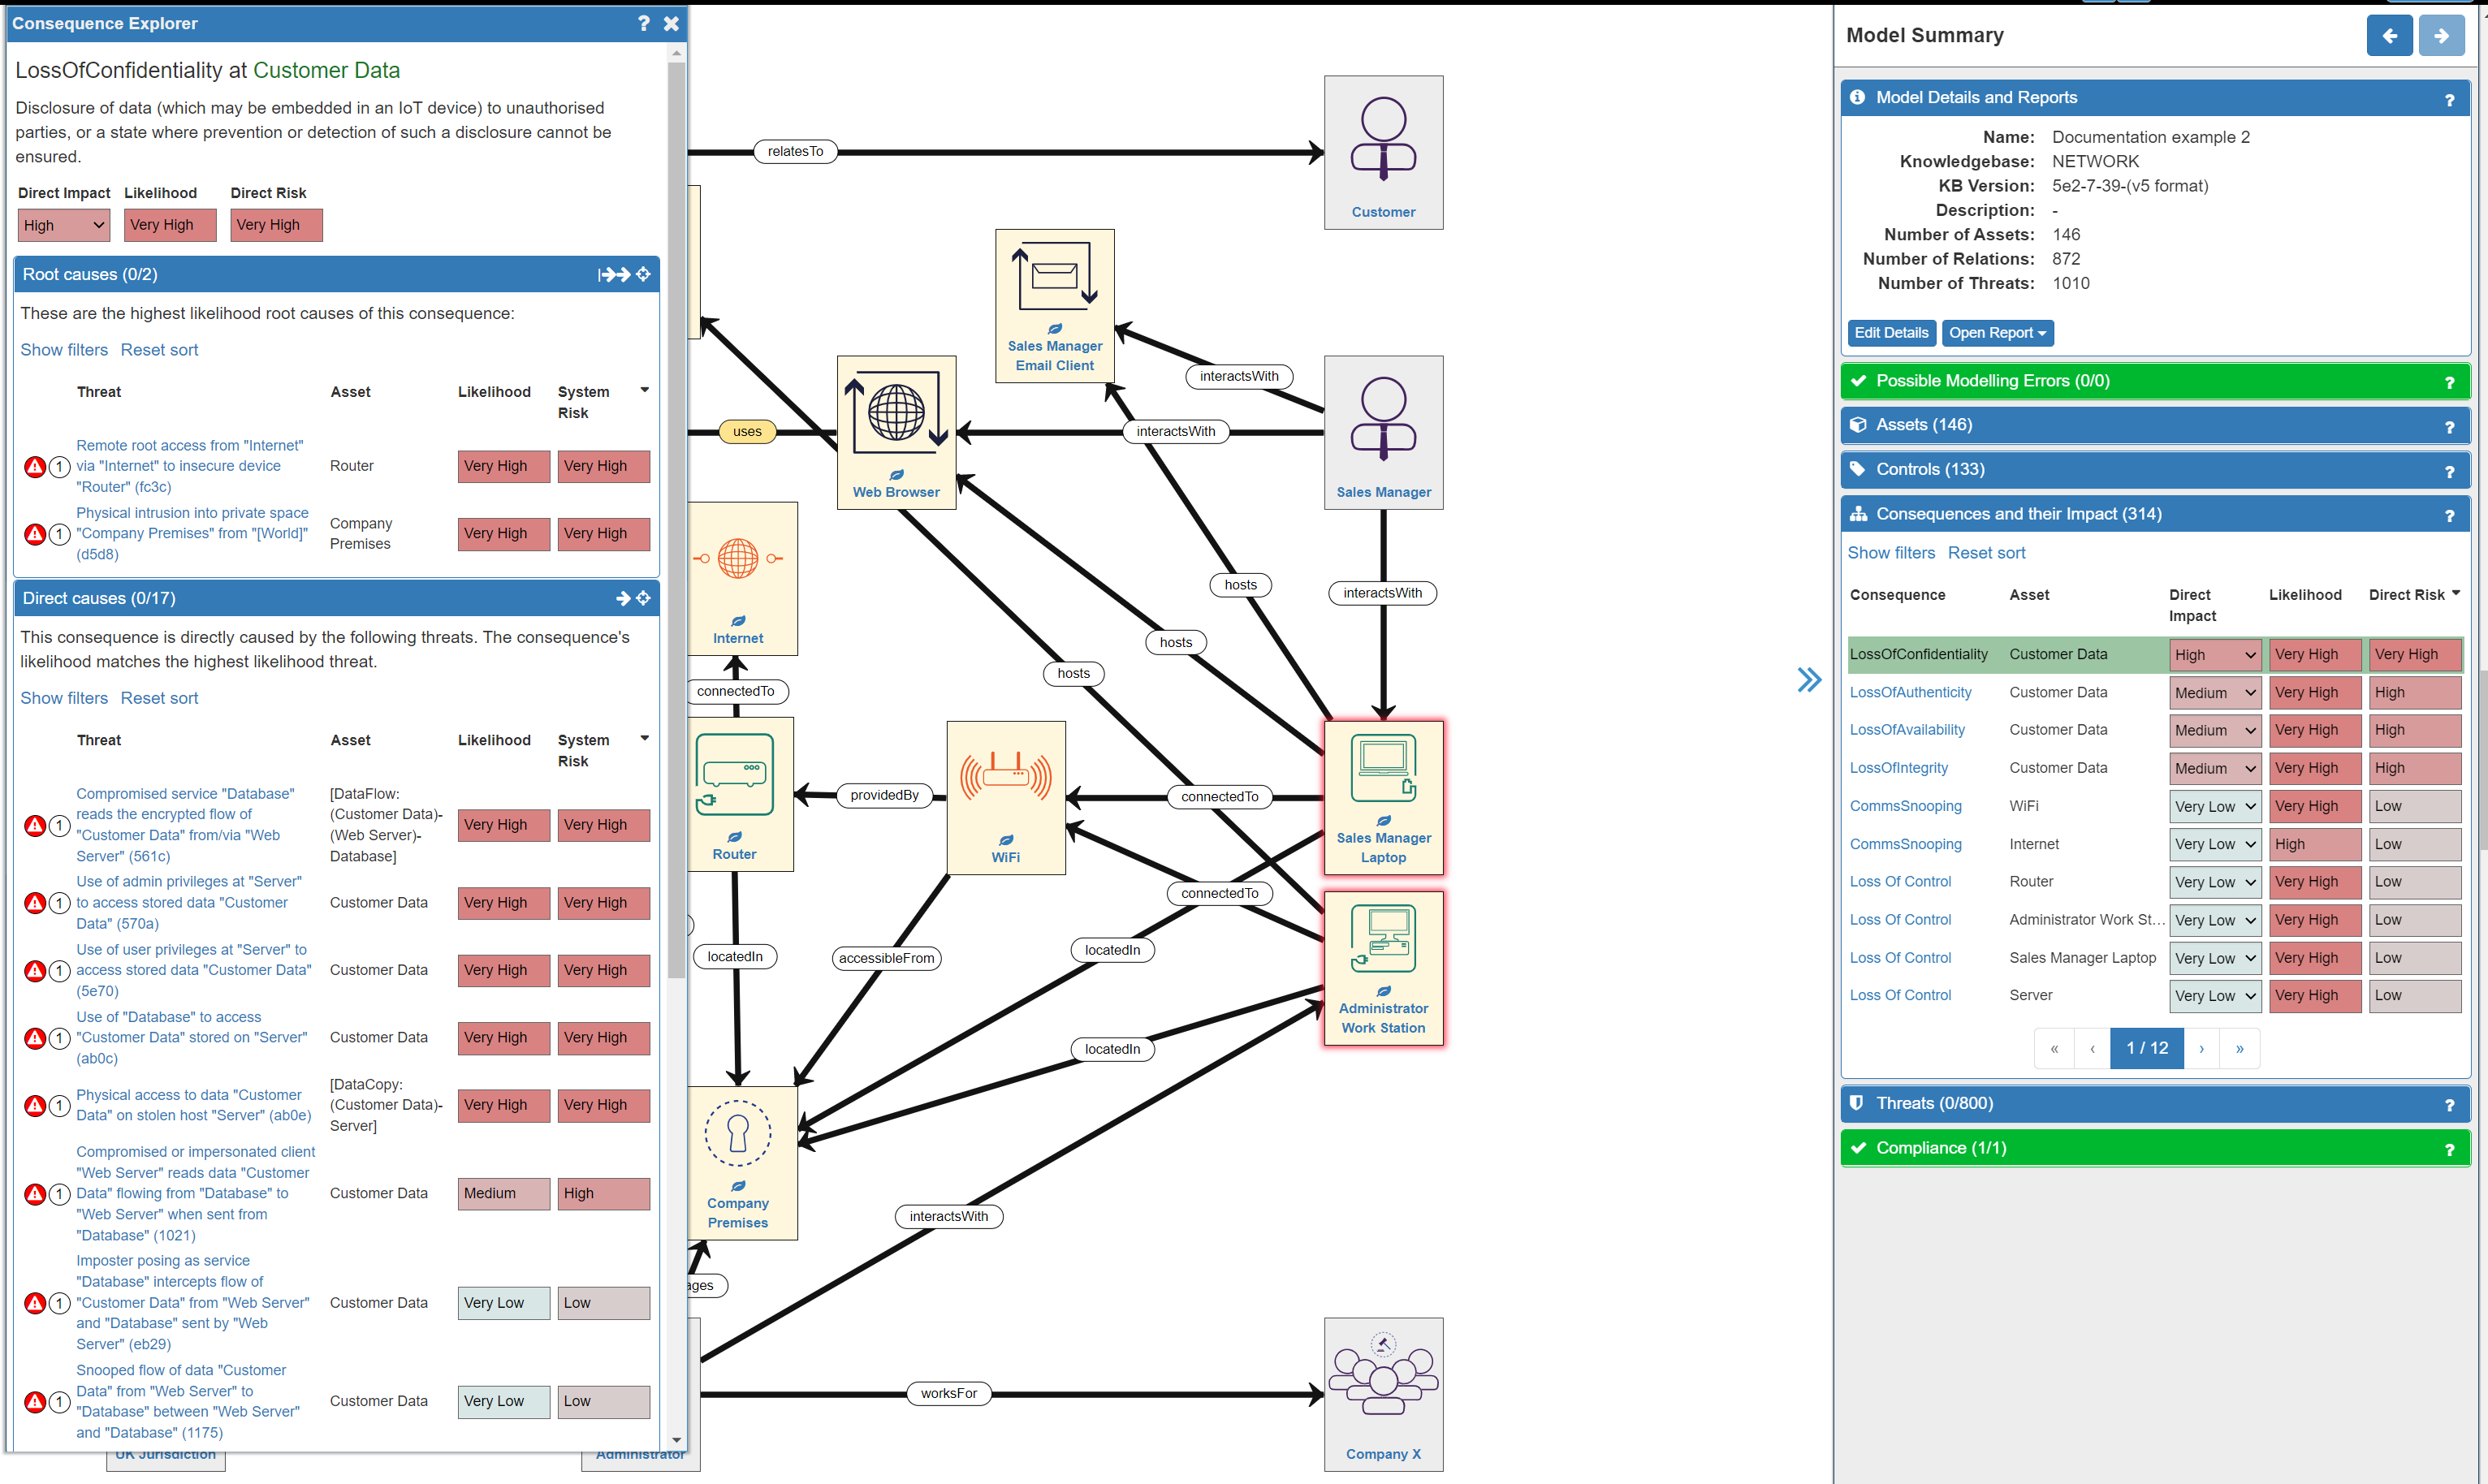Open help for Model Details and Reports
2488x1484 pixels.
[x=2449, y=99]
